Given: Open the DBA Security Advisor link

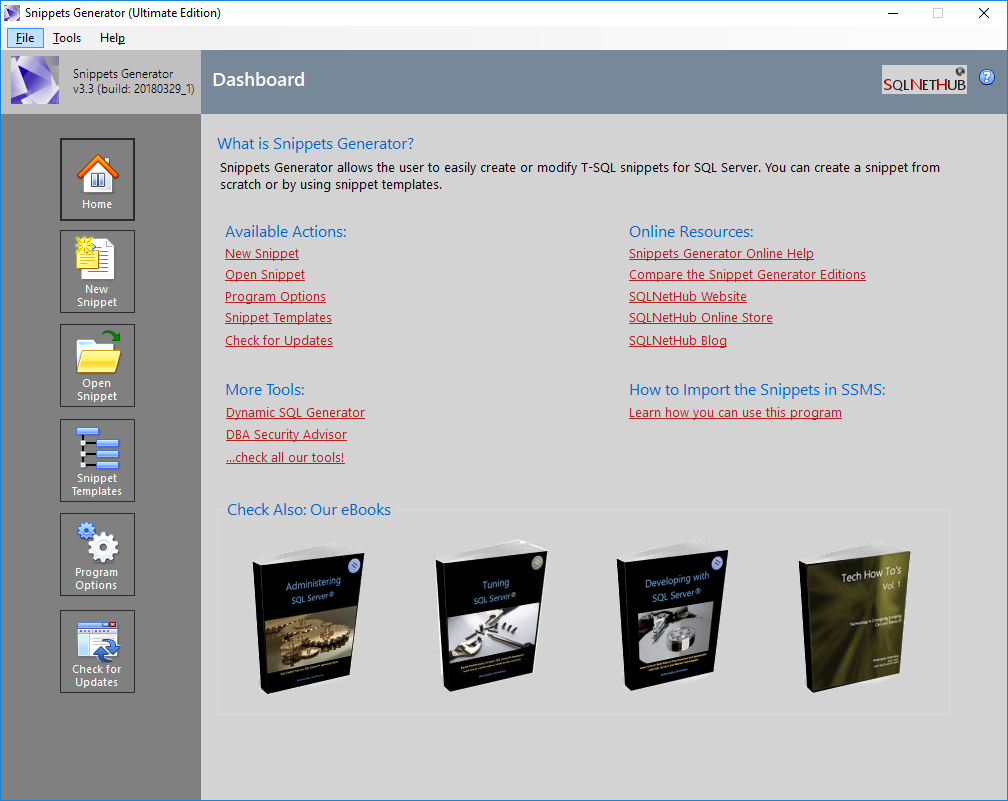Looking at the screenshot, I should click(286, 435).
